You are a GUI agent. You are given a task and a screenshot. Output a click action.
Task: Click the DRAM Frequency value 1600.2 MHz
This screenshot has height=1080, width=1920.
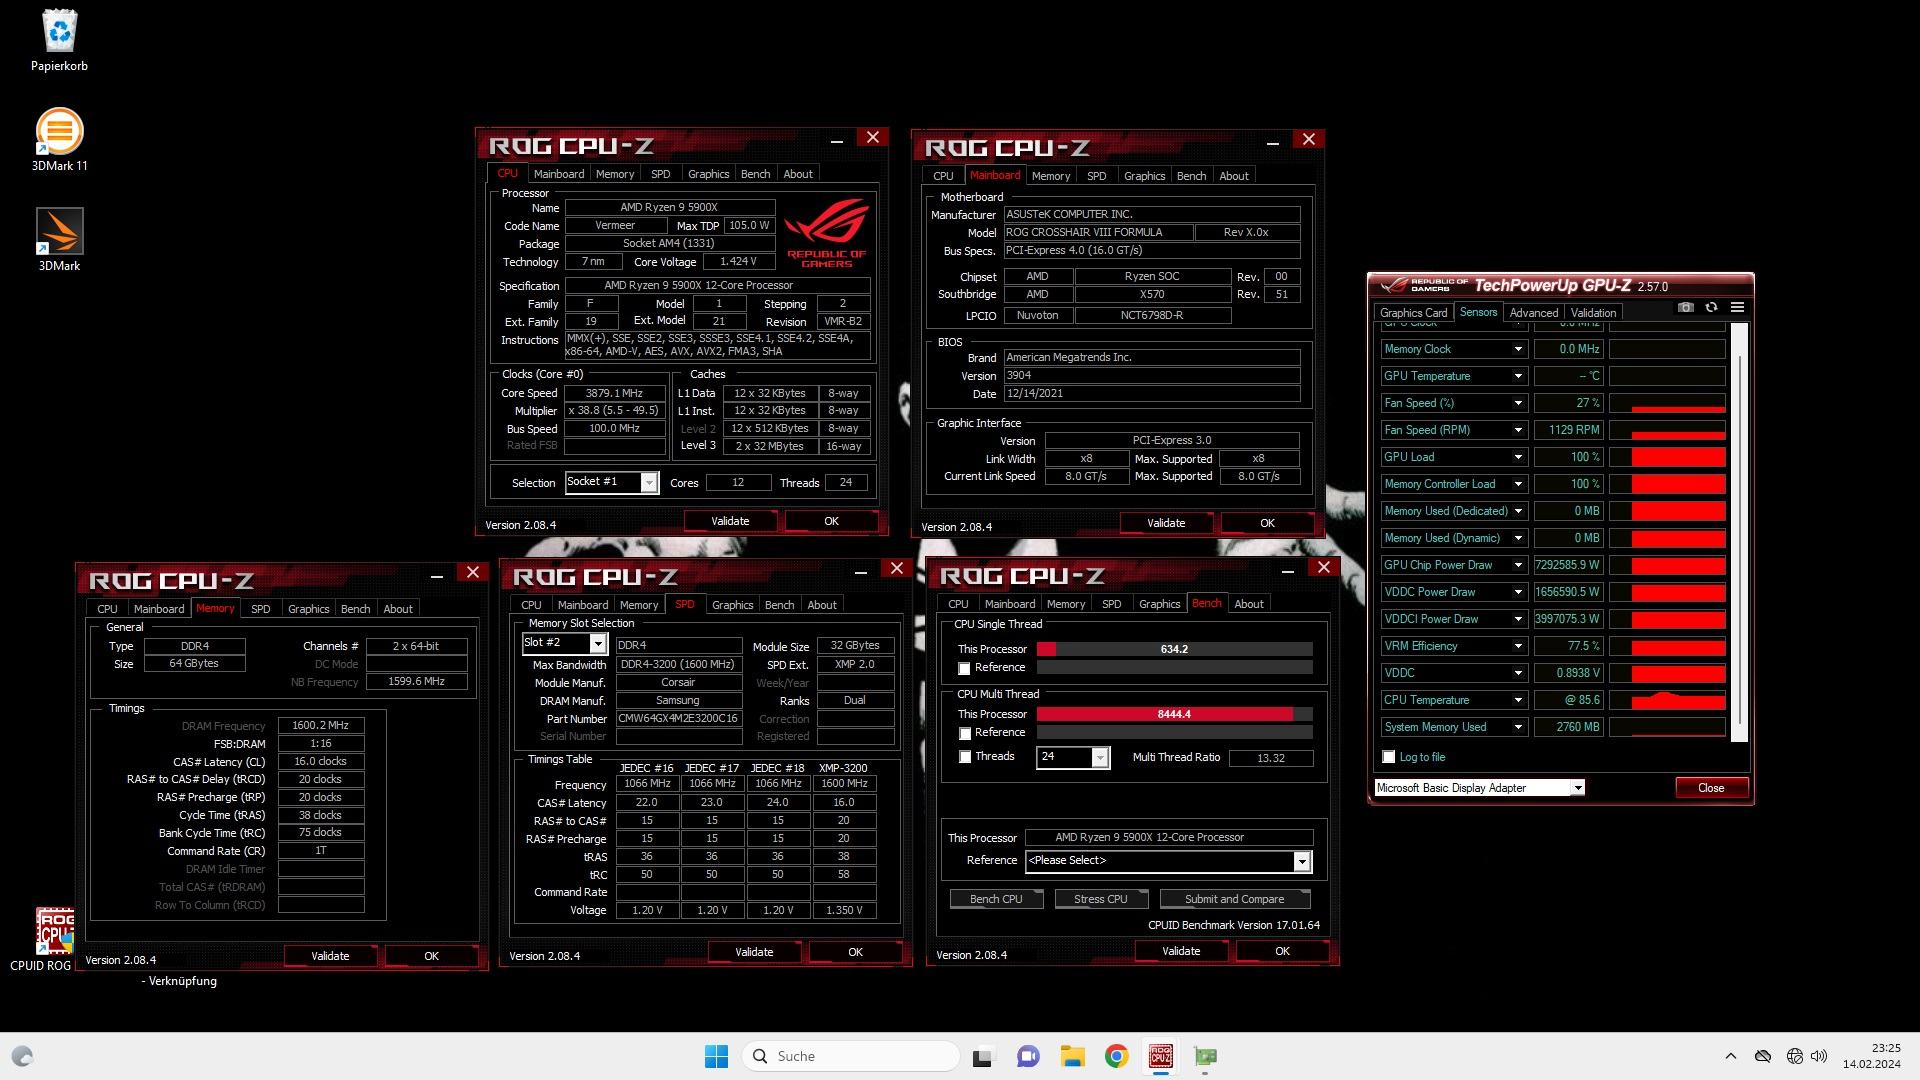321,726
